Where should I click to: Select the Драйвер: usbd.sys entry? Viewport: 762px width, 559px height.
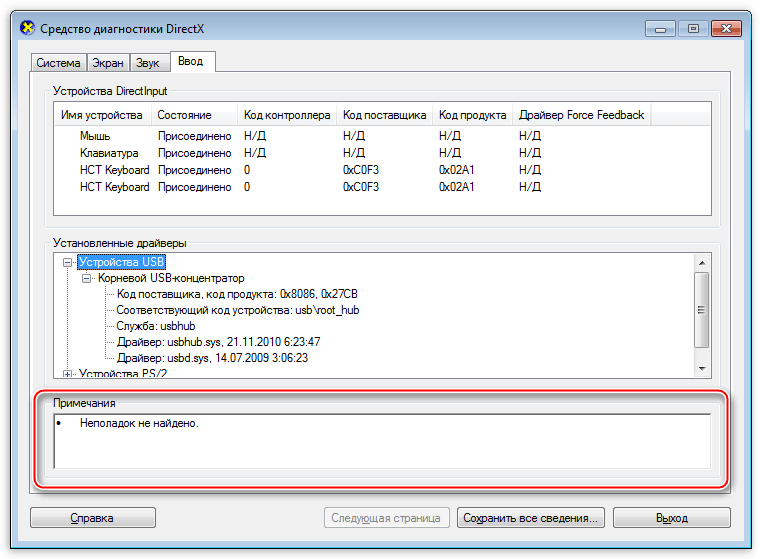(212, 358)
